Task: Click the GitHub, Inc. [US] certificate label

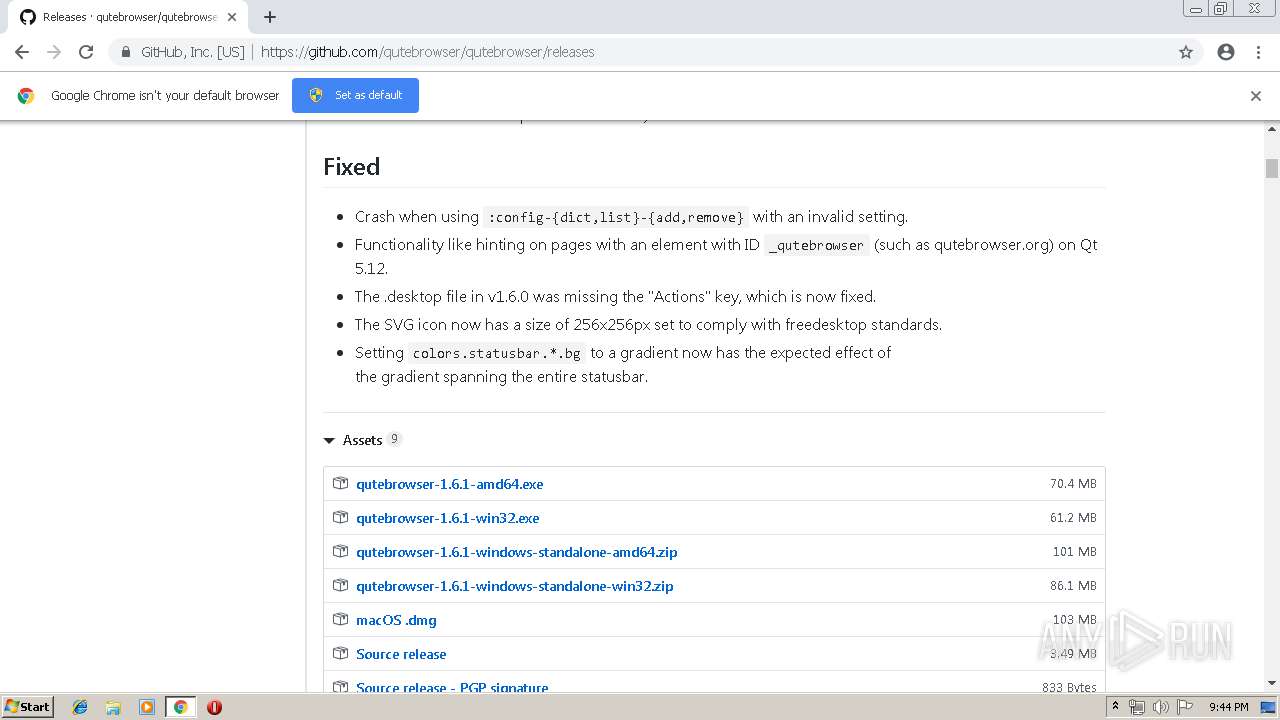Action: point(192,52)
